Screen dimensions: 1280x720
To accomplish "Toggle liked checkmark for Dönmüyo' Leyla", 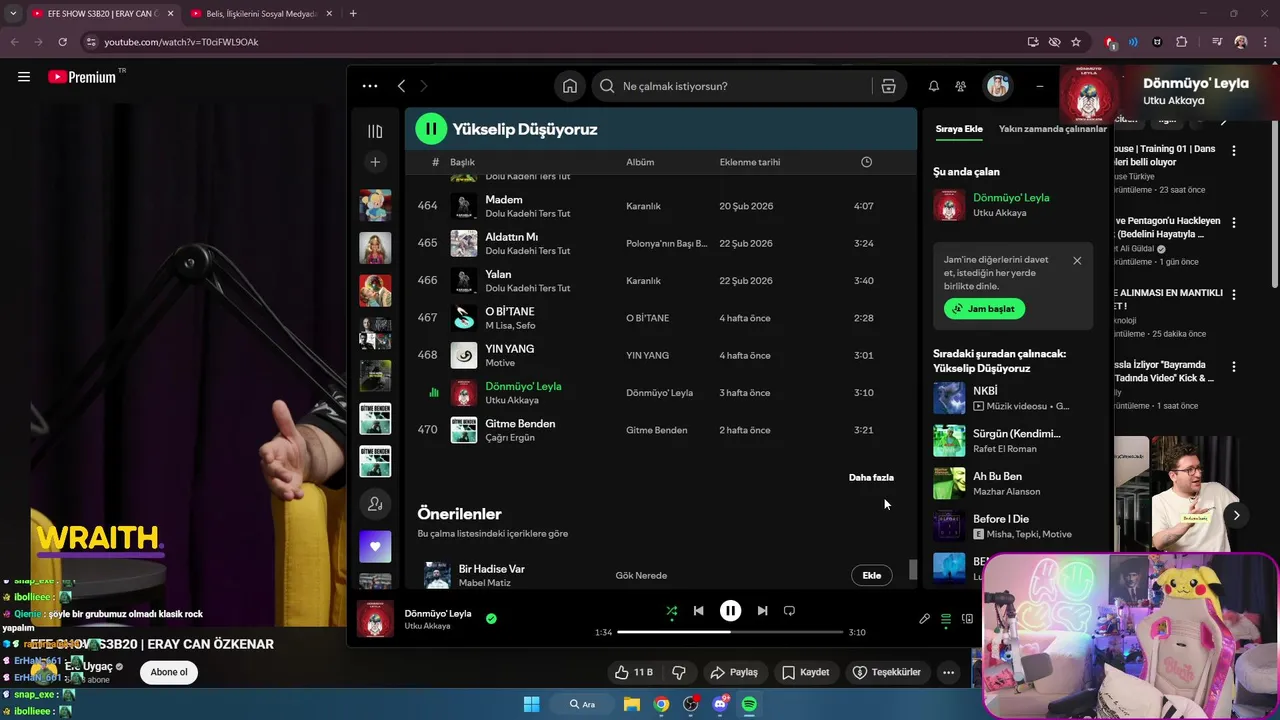I will (x=491, y=618).
